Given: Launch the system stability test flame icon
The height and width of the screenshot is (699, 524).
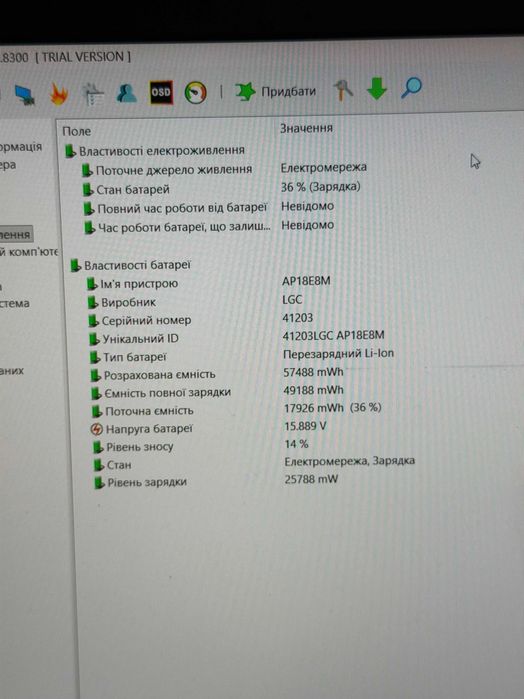Looking at the screenshot, I should point(58,94).
